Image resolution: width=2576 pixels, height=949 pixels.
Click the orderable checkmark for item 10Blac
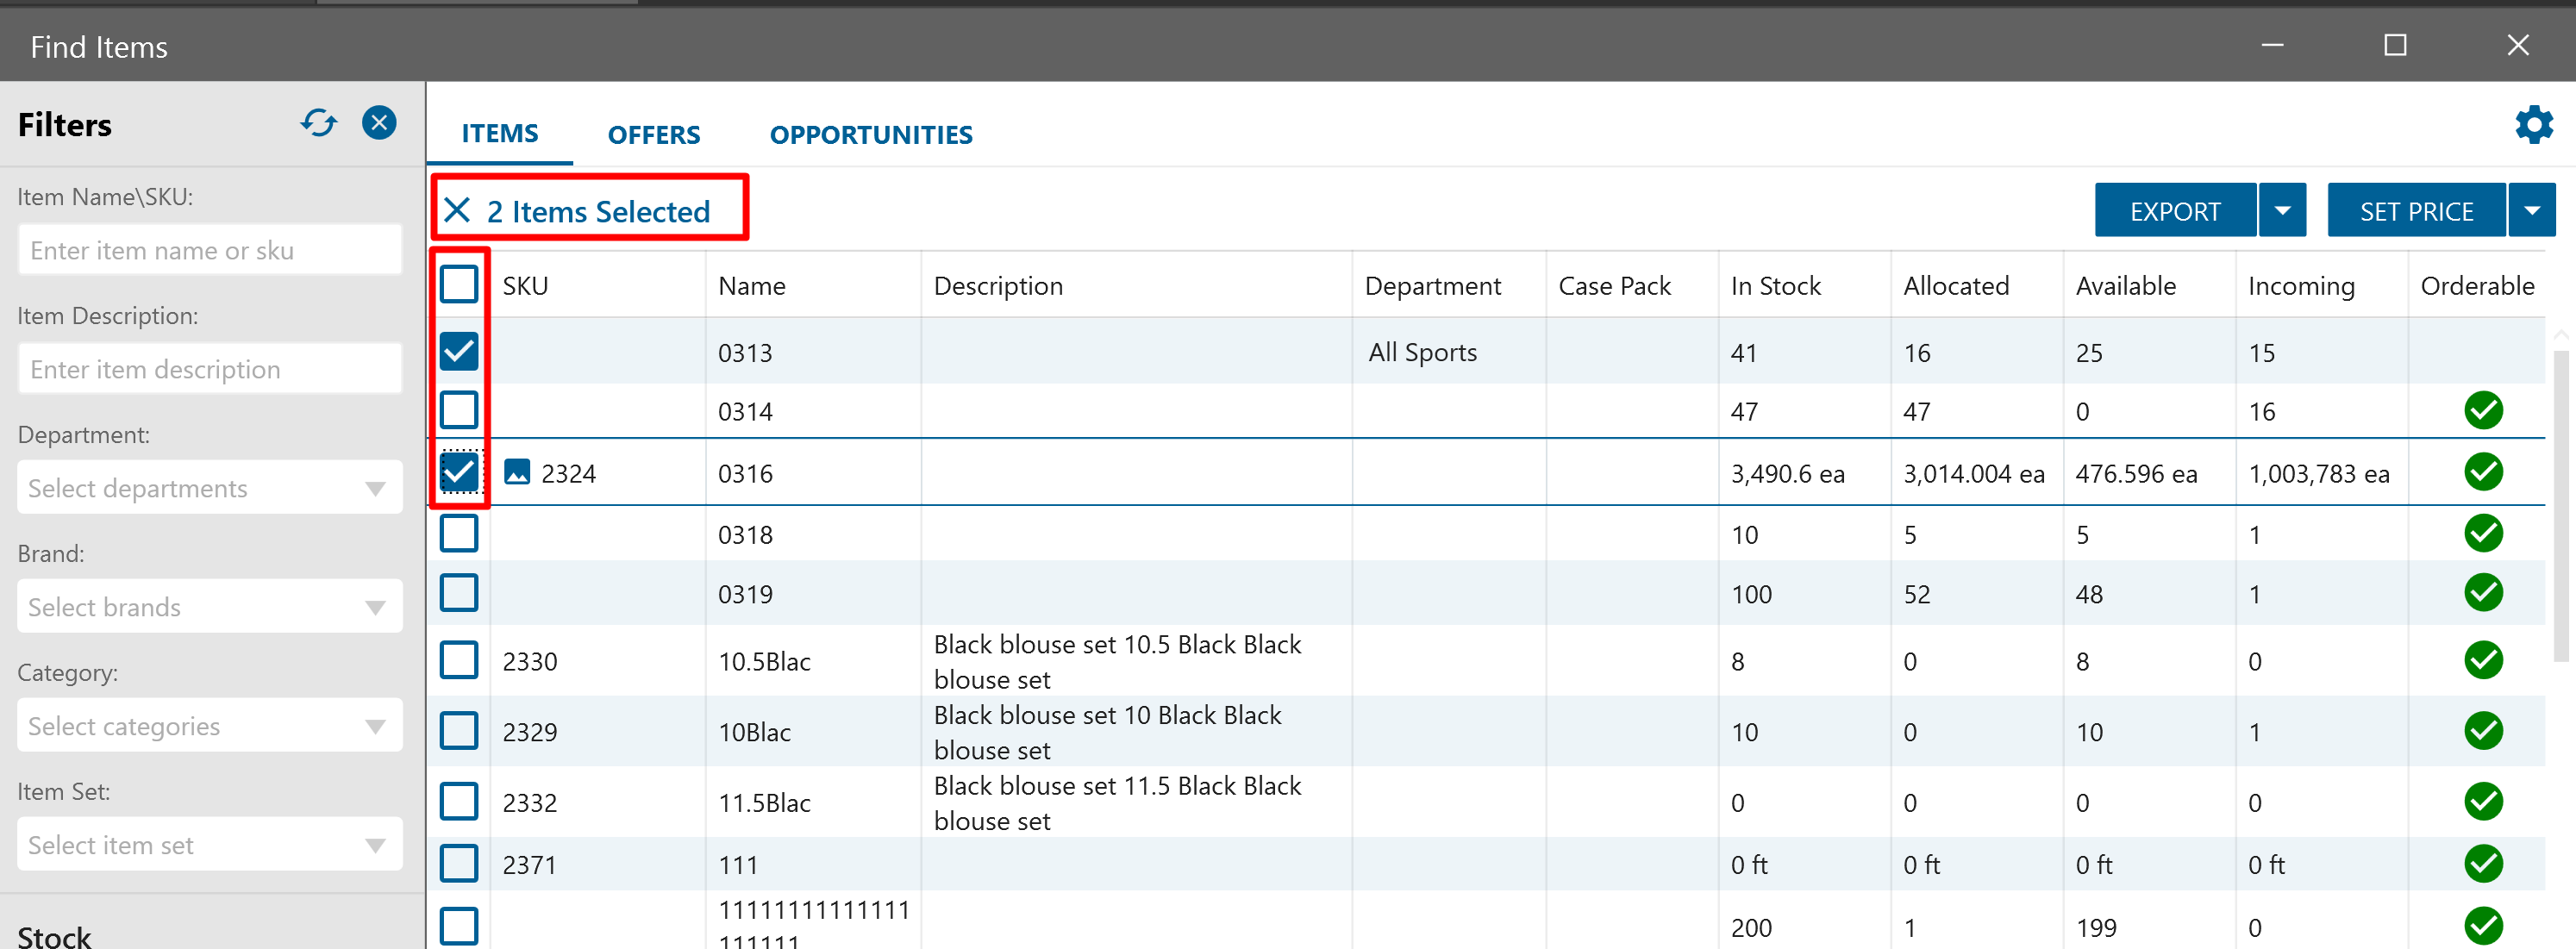(x=2483, y=731)
